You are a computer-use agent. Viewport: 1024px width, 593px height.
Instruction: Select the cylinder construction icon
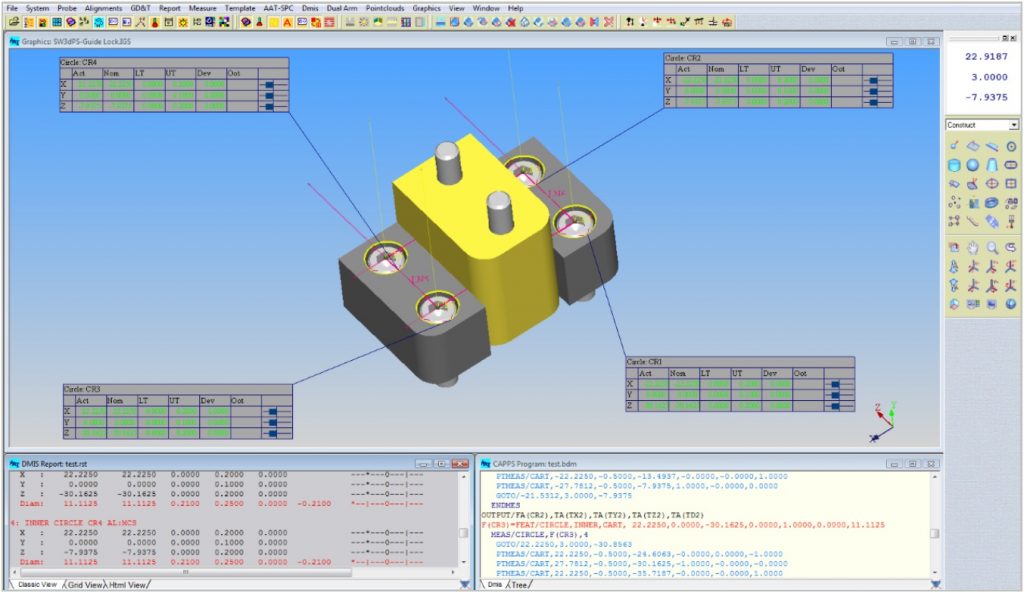[x=954, y=165]
